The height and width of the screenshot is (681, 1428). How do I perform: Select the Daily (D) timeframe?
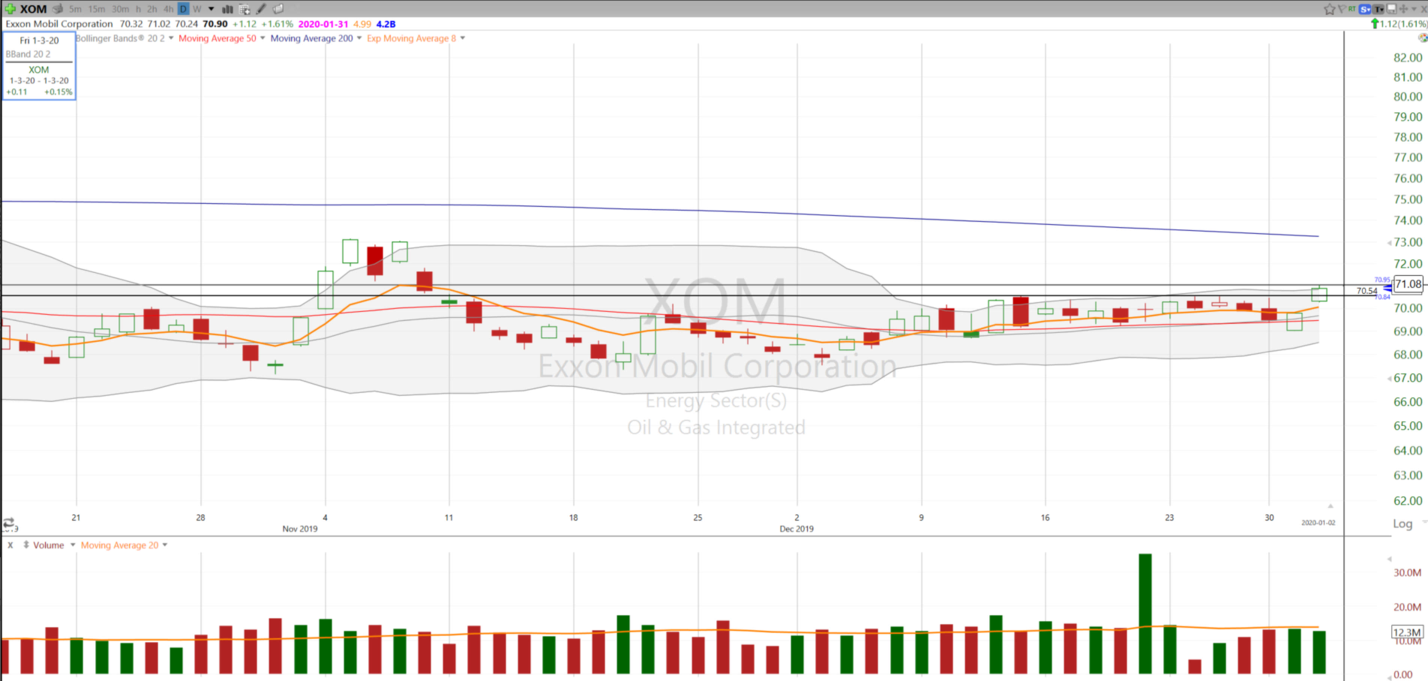183,9
